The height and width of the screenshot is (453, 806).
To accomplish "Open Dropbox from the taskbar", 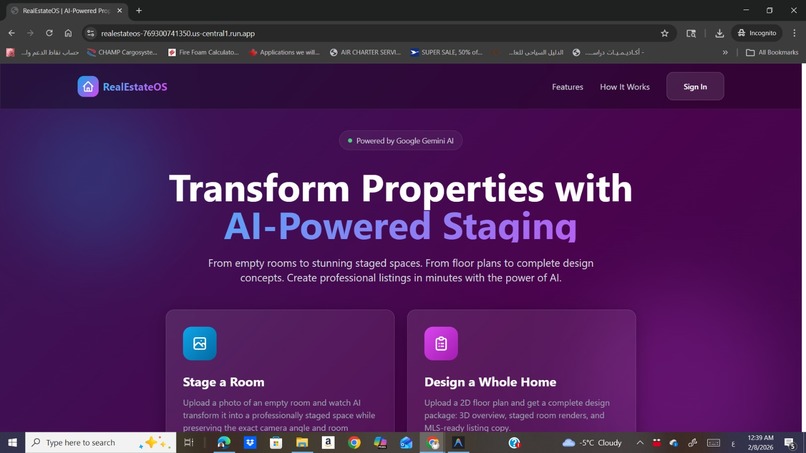I will pyautogui.click(x=250, y=442).
